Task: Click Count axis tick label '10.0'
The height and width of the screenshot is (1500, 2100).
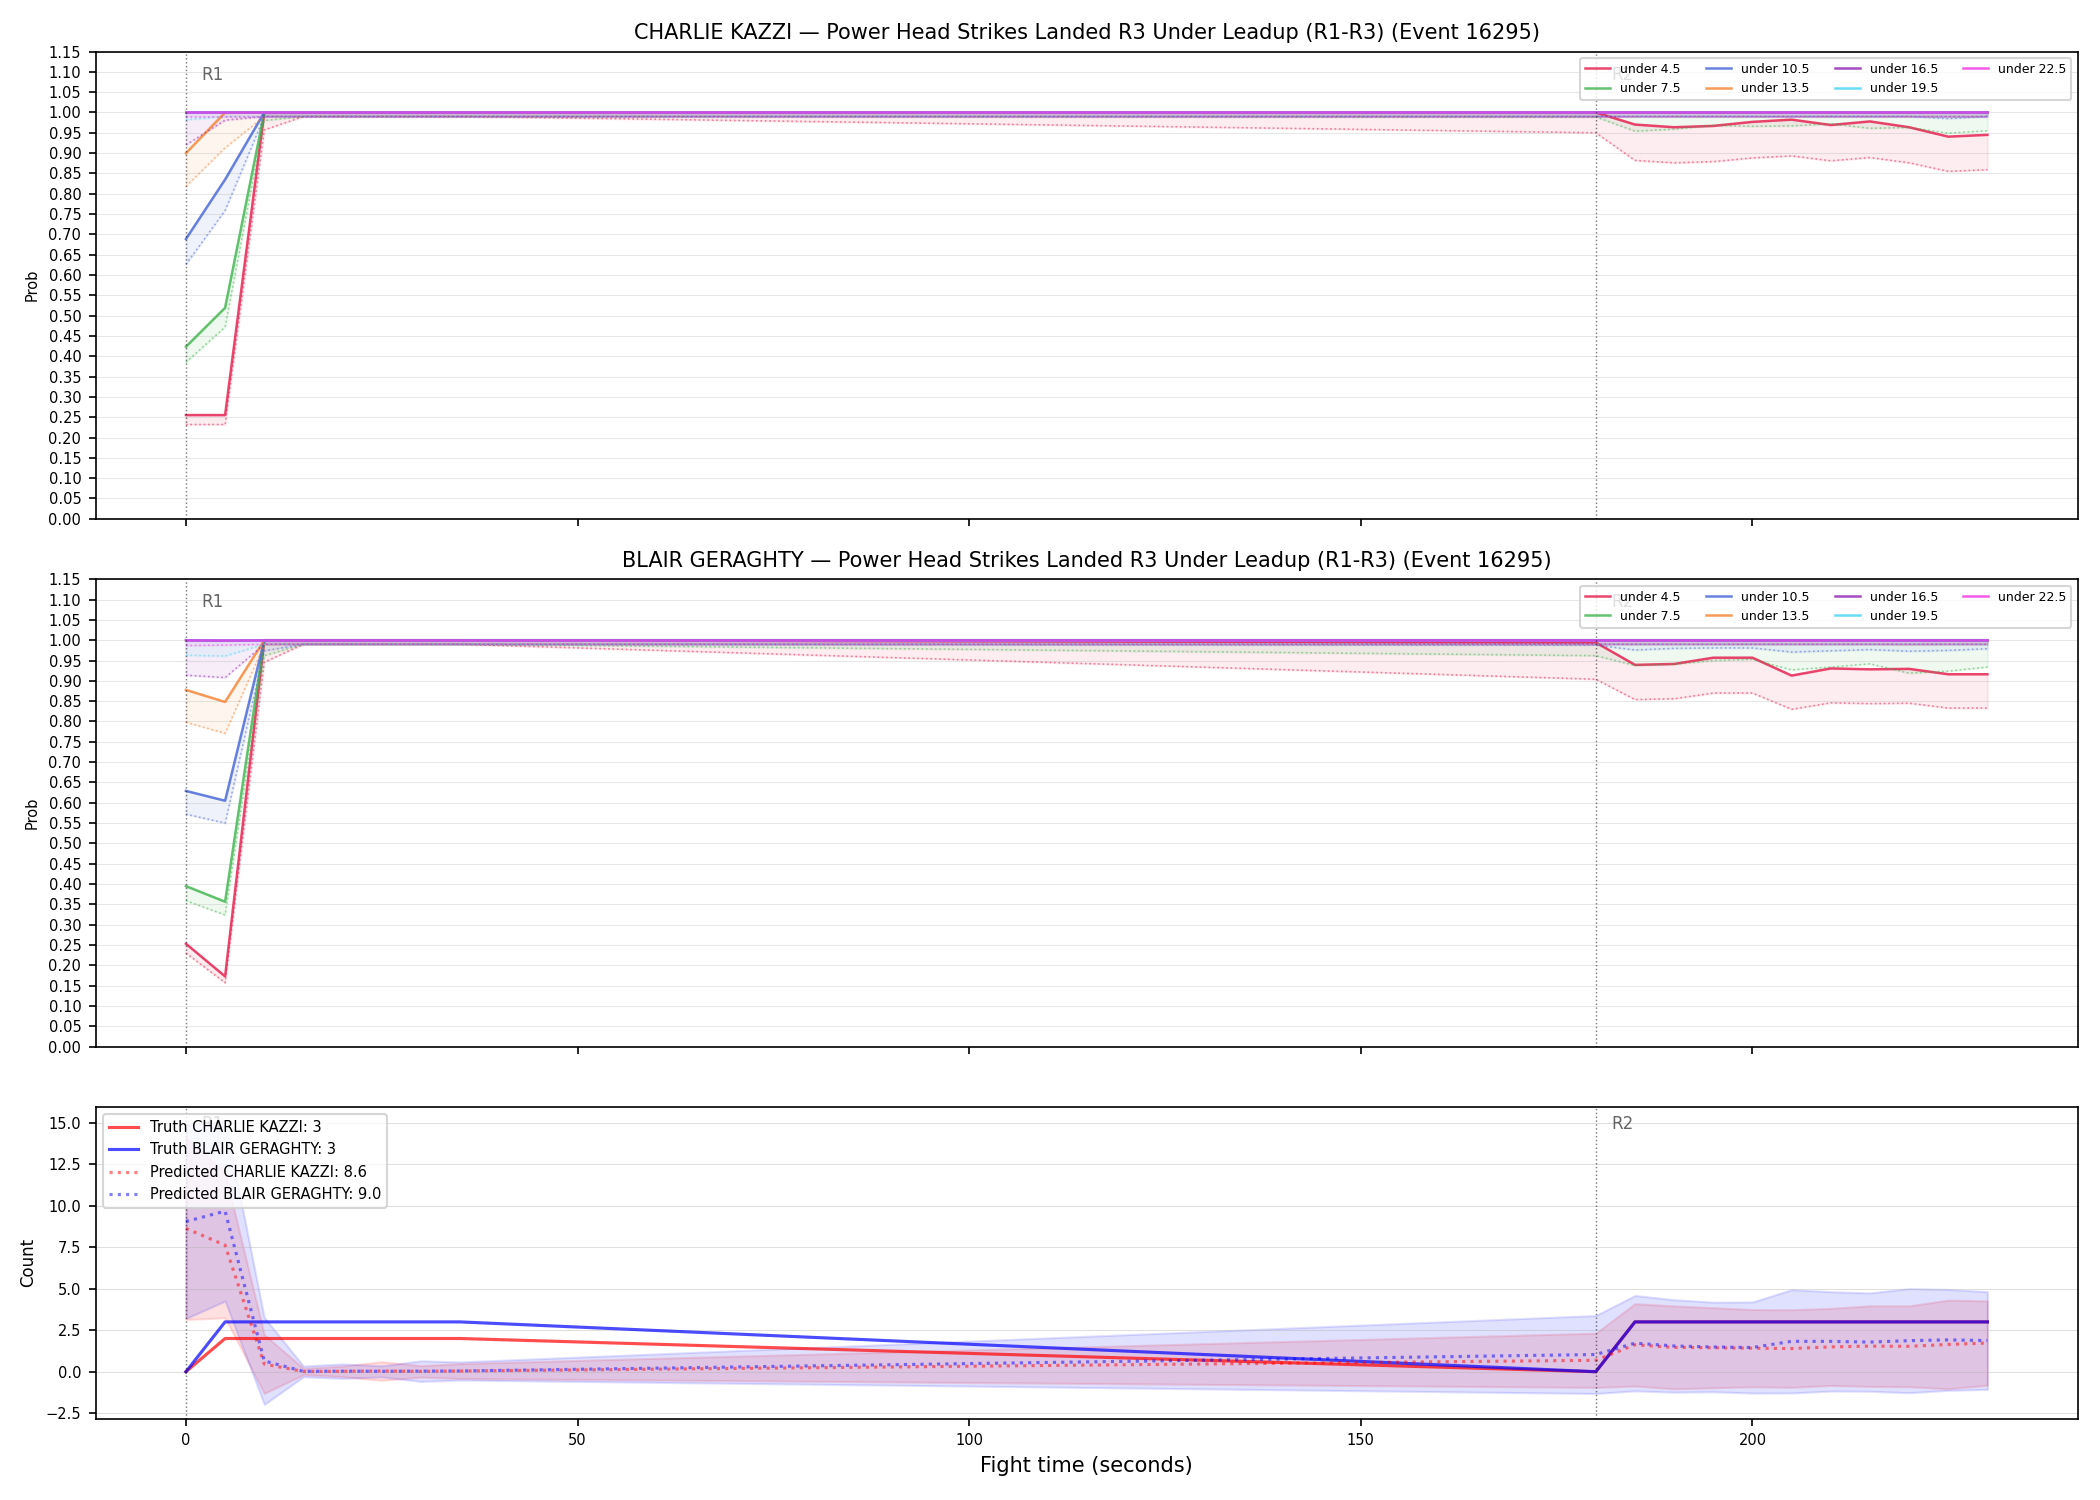Action: tap(66, 1206)
